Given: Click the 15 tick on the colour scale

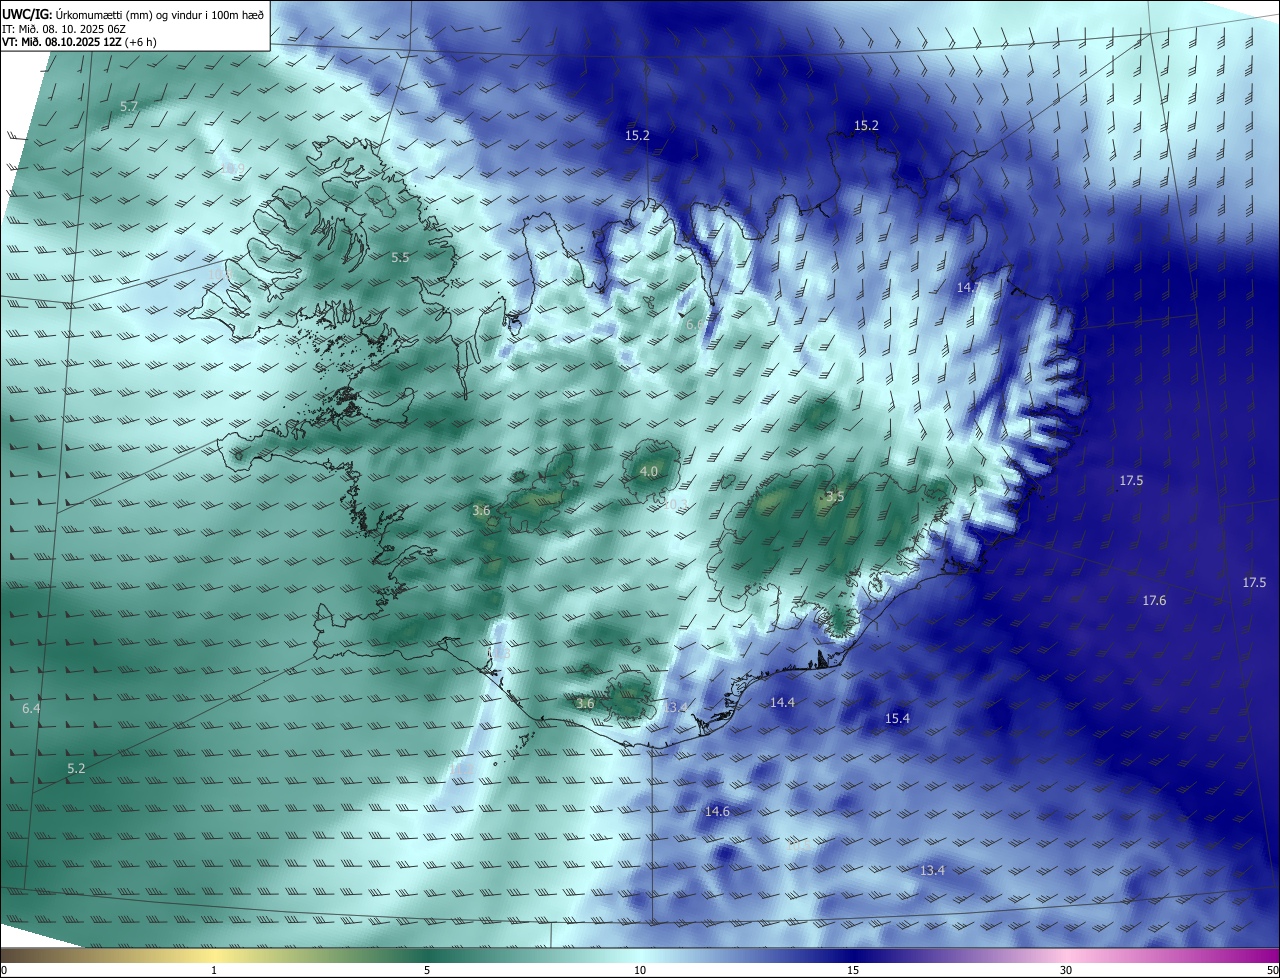Looking at the screenshot, I should click(x=853, y=970).
